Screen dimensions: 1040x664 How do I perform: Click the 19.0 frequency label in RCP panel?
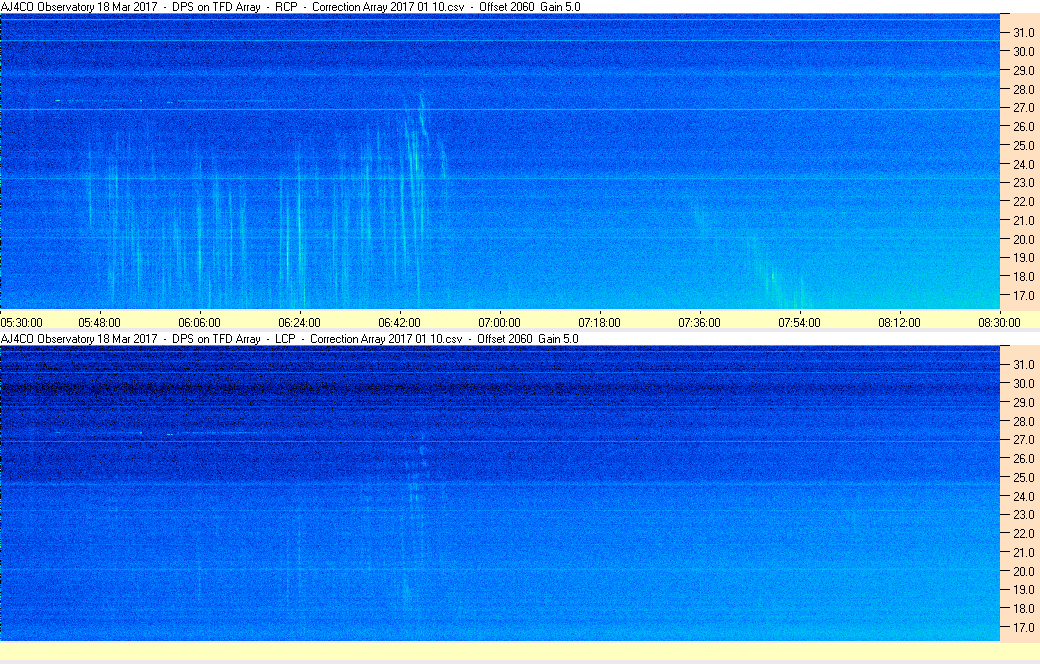coord(1023,258)
